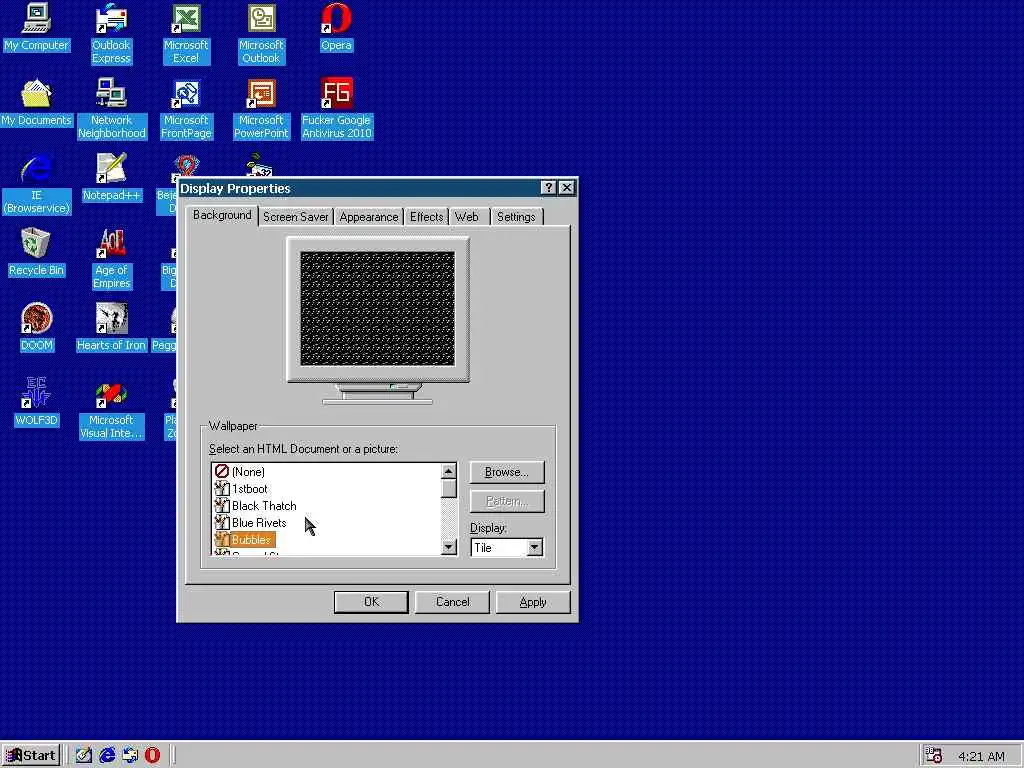Click the monitor wallpaper preview image

tap(377, 308)
